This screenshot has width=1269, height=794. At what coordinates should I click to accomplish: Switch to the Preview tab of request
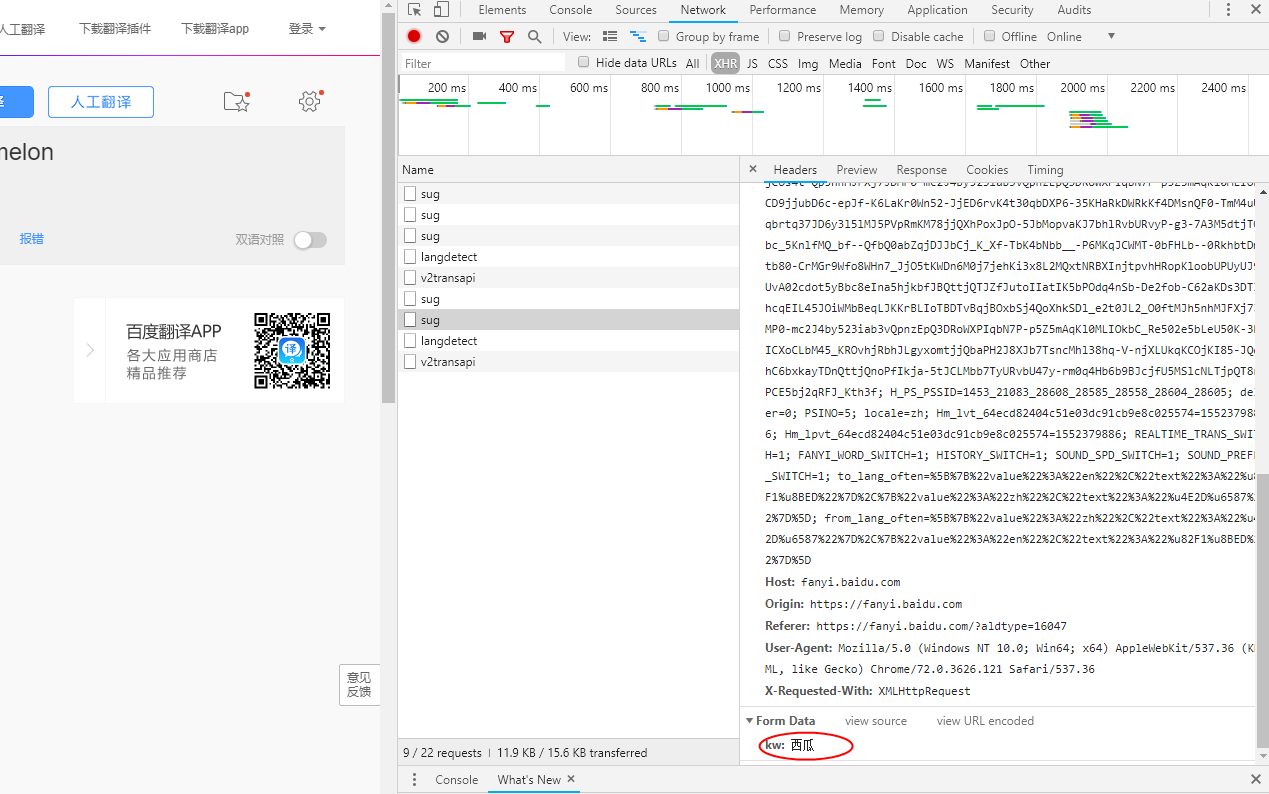pyautogui.click(x=857, y=170)
